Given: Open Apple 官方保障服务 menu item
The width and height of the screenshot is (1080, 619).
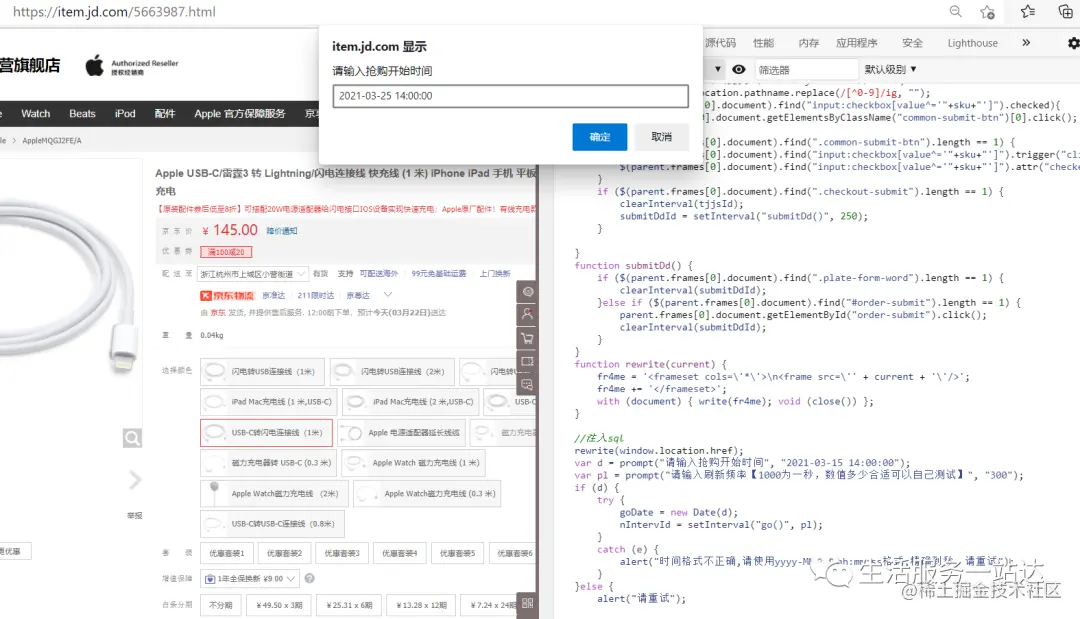Looking at the screenshot, I should [x=240, y=114].
